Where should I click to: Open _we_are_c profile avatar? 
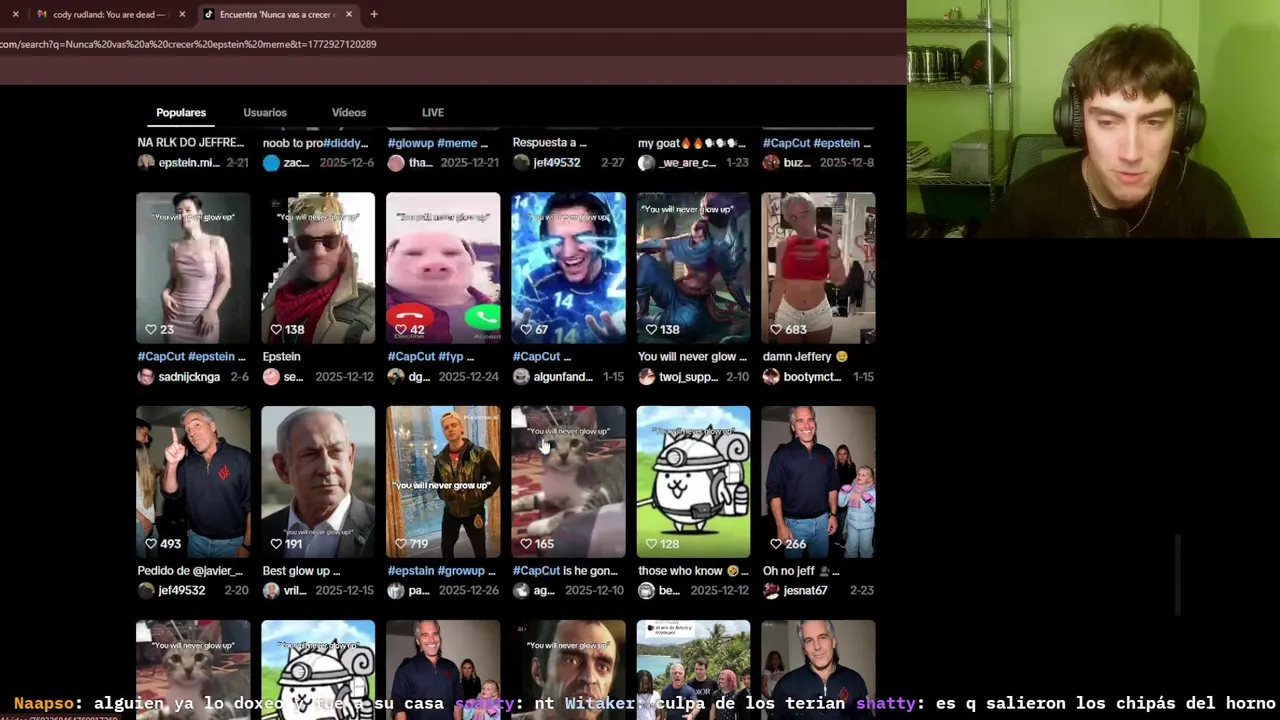[646, 163]
